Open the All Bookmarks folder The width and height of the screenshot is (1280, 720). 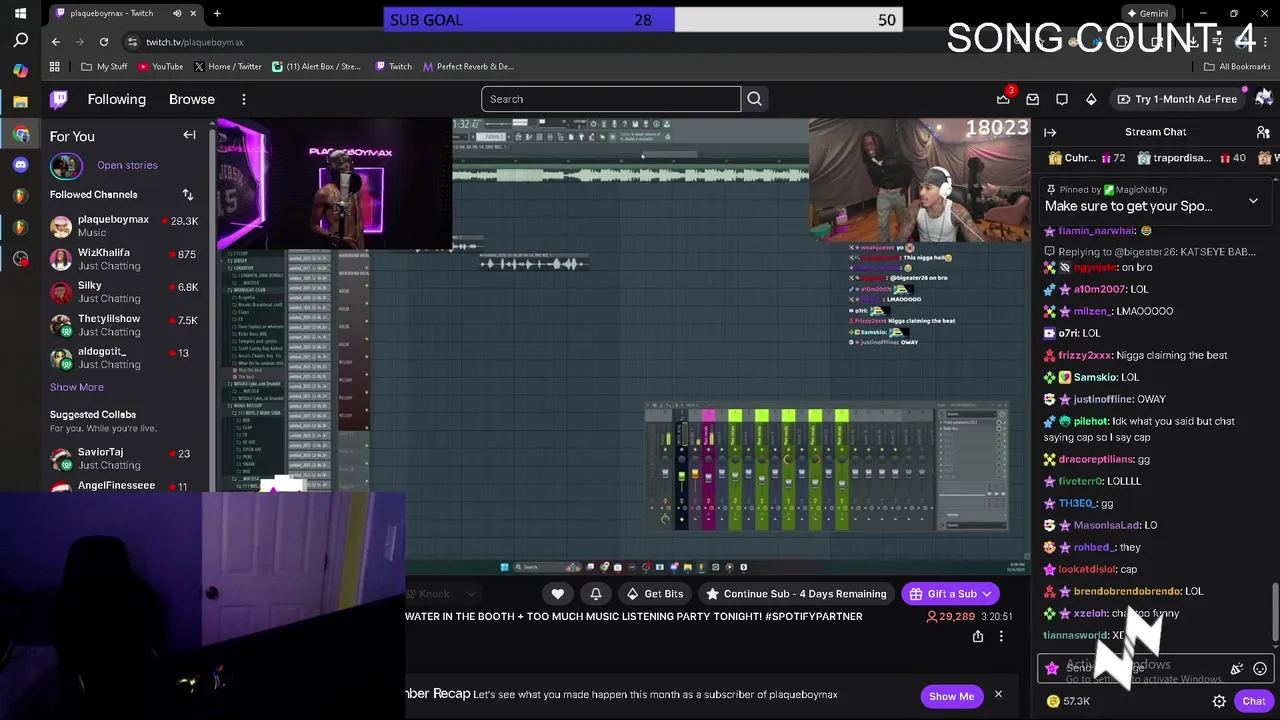point(1237,67)
